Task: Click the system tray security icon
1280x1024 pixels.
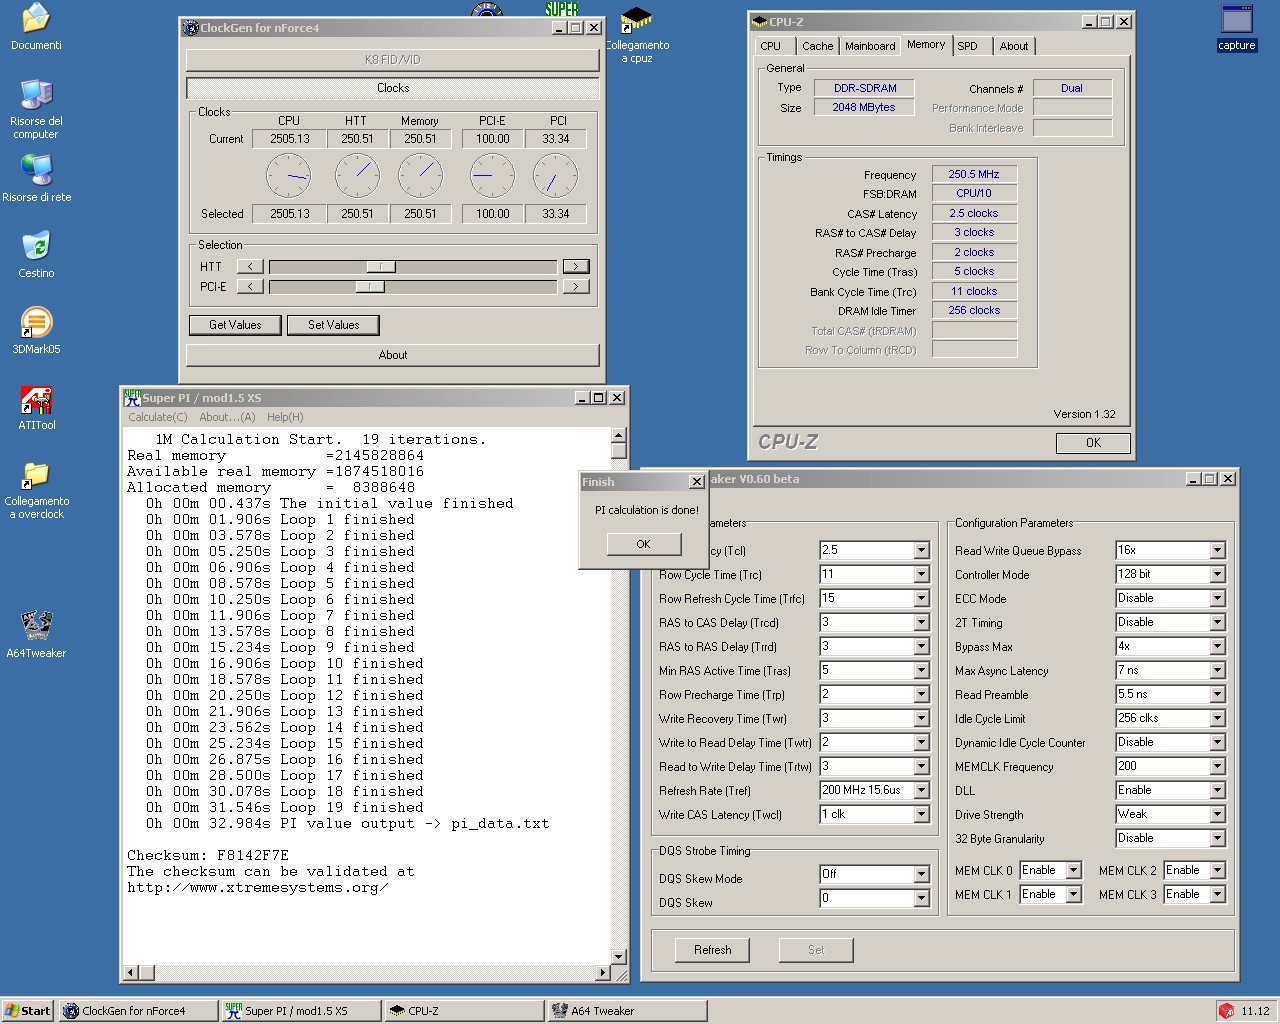Action: click(1226, 1011)
